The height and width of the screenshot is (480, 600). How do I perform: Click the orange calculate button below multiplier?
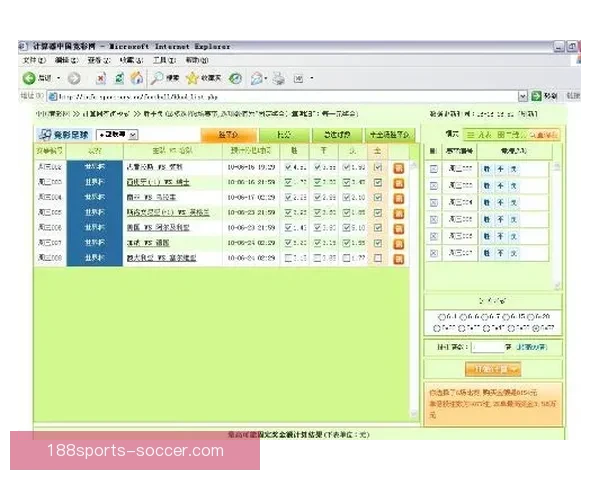click(493, 369)
